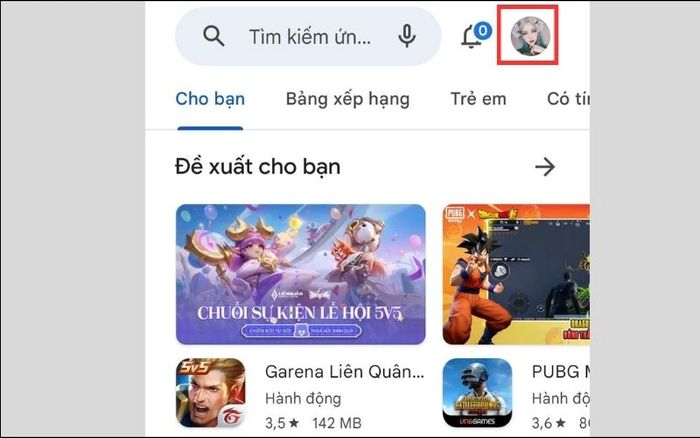
Task: Tap the magnifying glass search icon
Action: 213,36
